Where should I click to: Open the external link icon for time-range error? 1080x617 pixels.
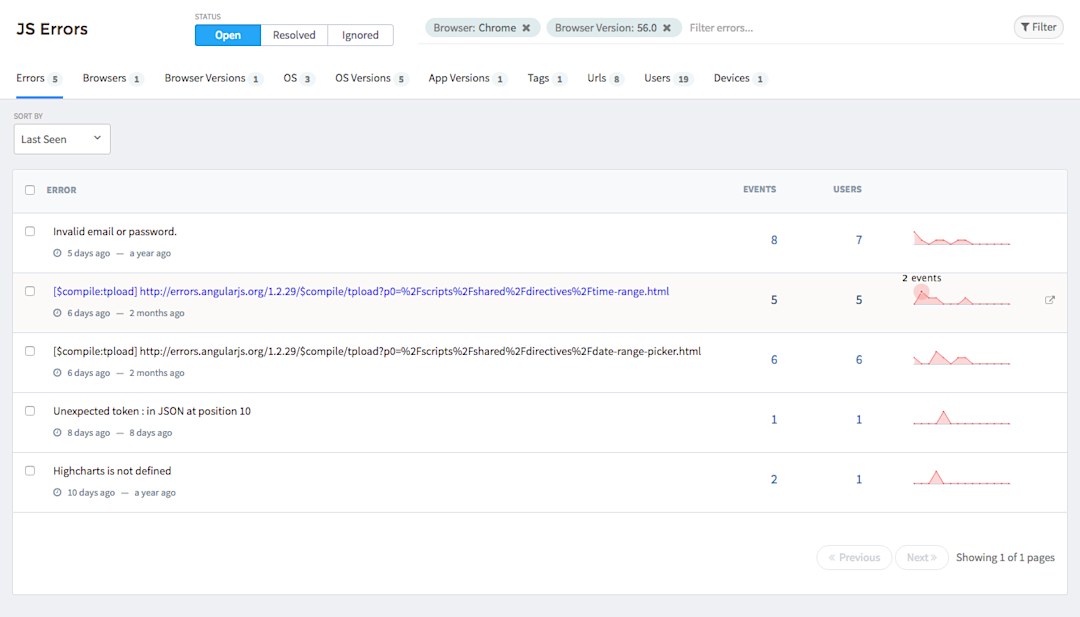pos(1050,300)
